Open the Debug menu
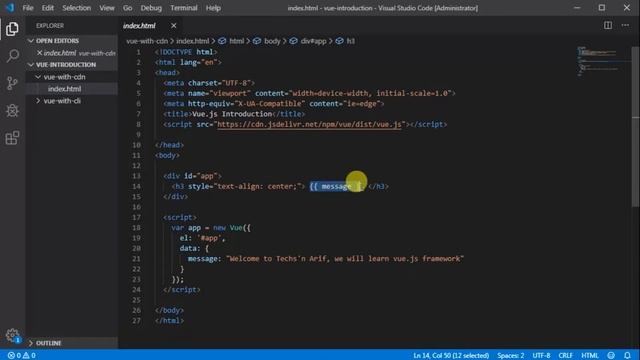The image size is (640, 360). 151,8
